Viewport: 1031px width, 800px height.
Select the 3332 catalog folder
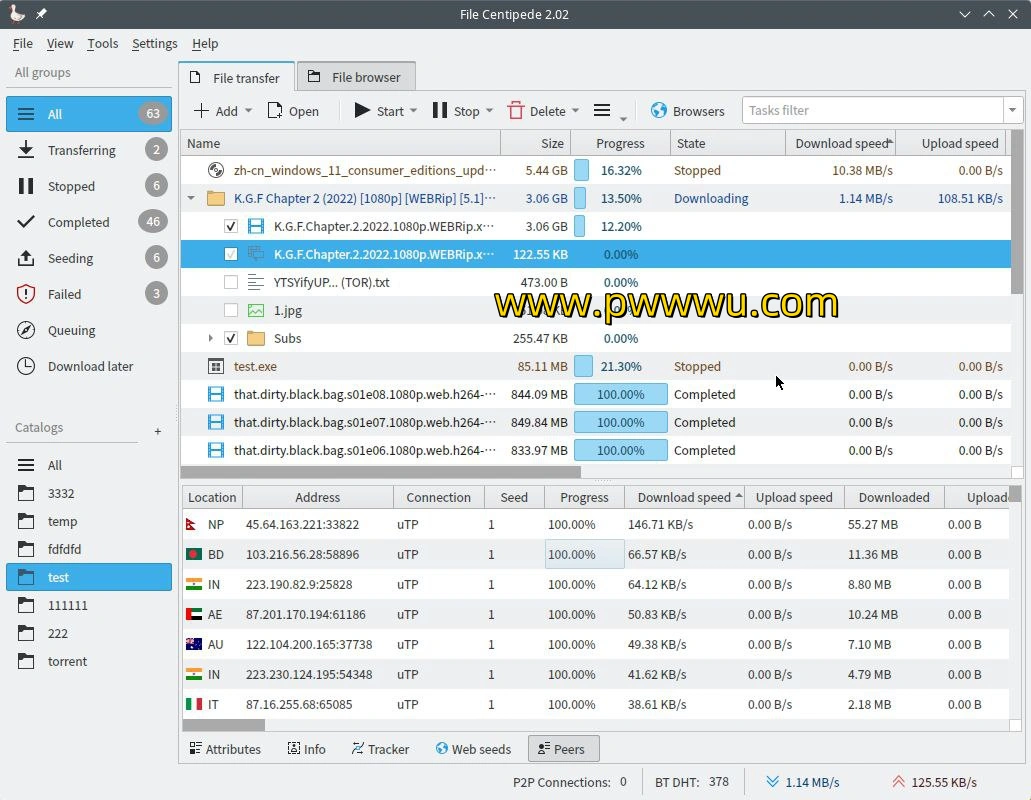coord(89,493)
